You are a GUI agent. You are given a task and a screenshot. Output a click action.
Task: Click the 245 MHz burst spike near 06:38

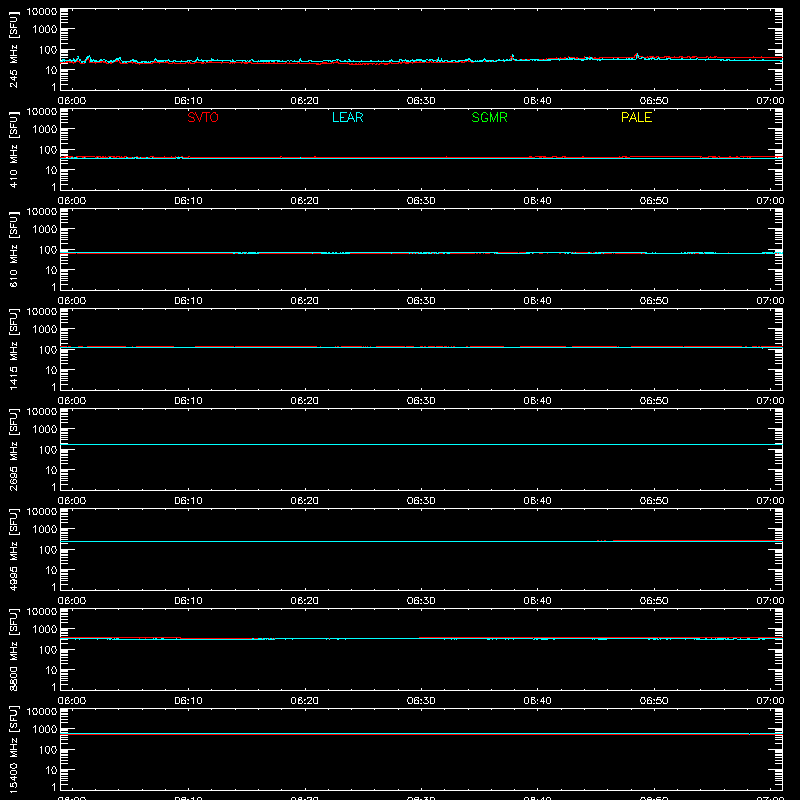pyautogui.click(x=513, y=57)
